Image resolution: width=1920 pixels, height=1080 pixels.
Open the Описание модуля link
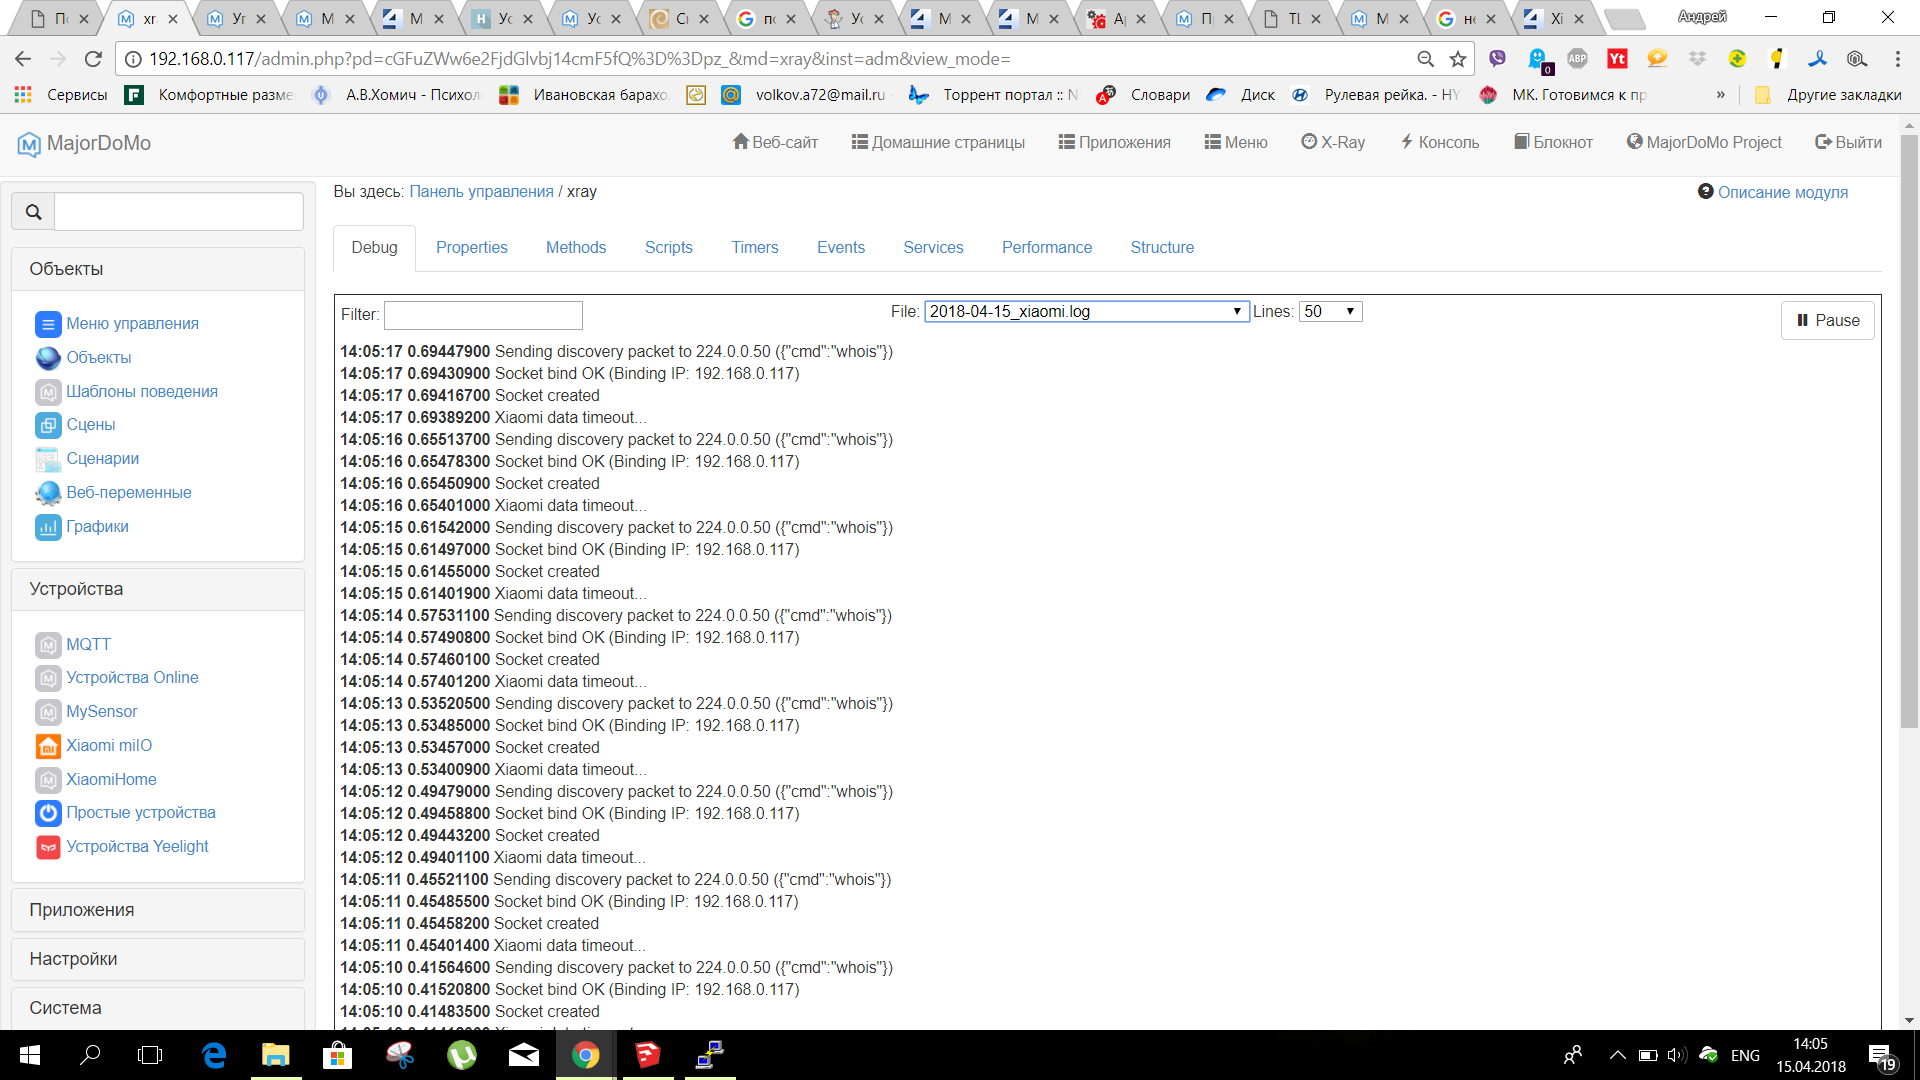point(1782,192)
